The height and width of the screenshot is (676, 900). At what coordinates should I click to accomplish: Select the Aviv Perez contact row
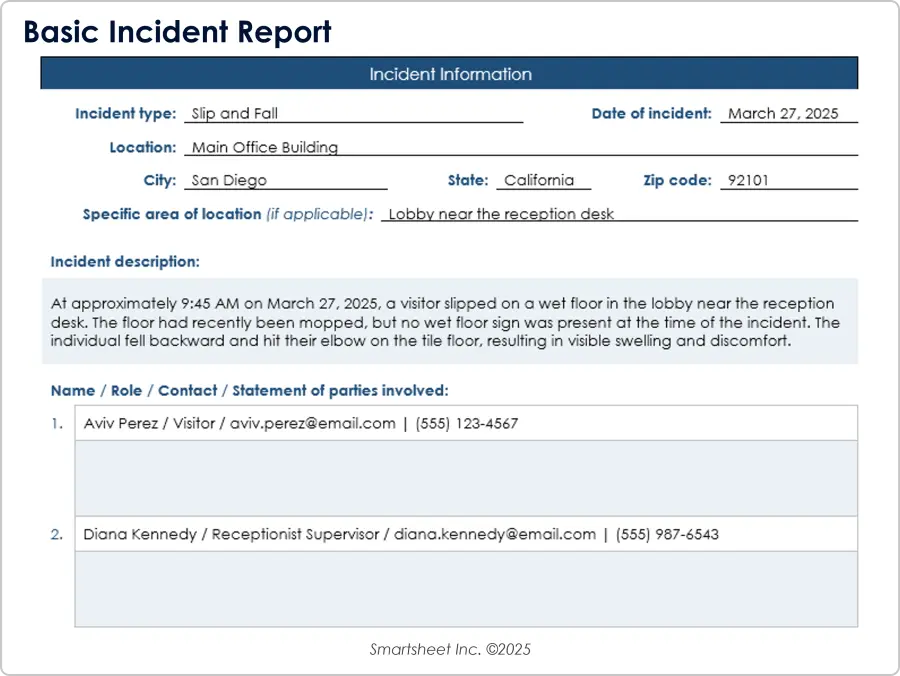465,423
